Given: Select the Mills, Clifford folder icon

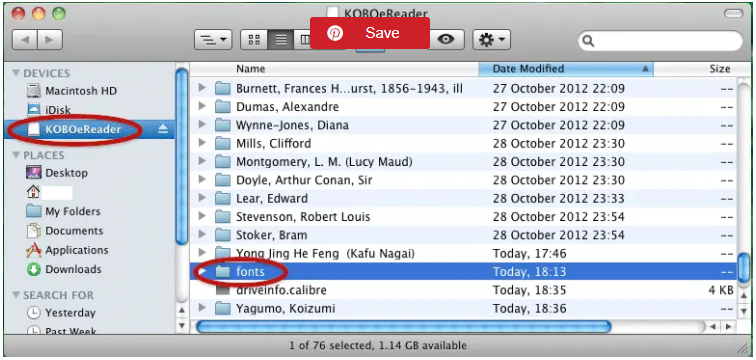Looking at the screenshot, I should [222, 143].
